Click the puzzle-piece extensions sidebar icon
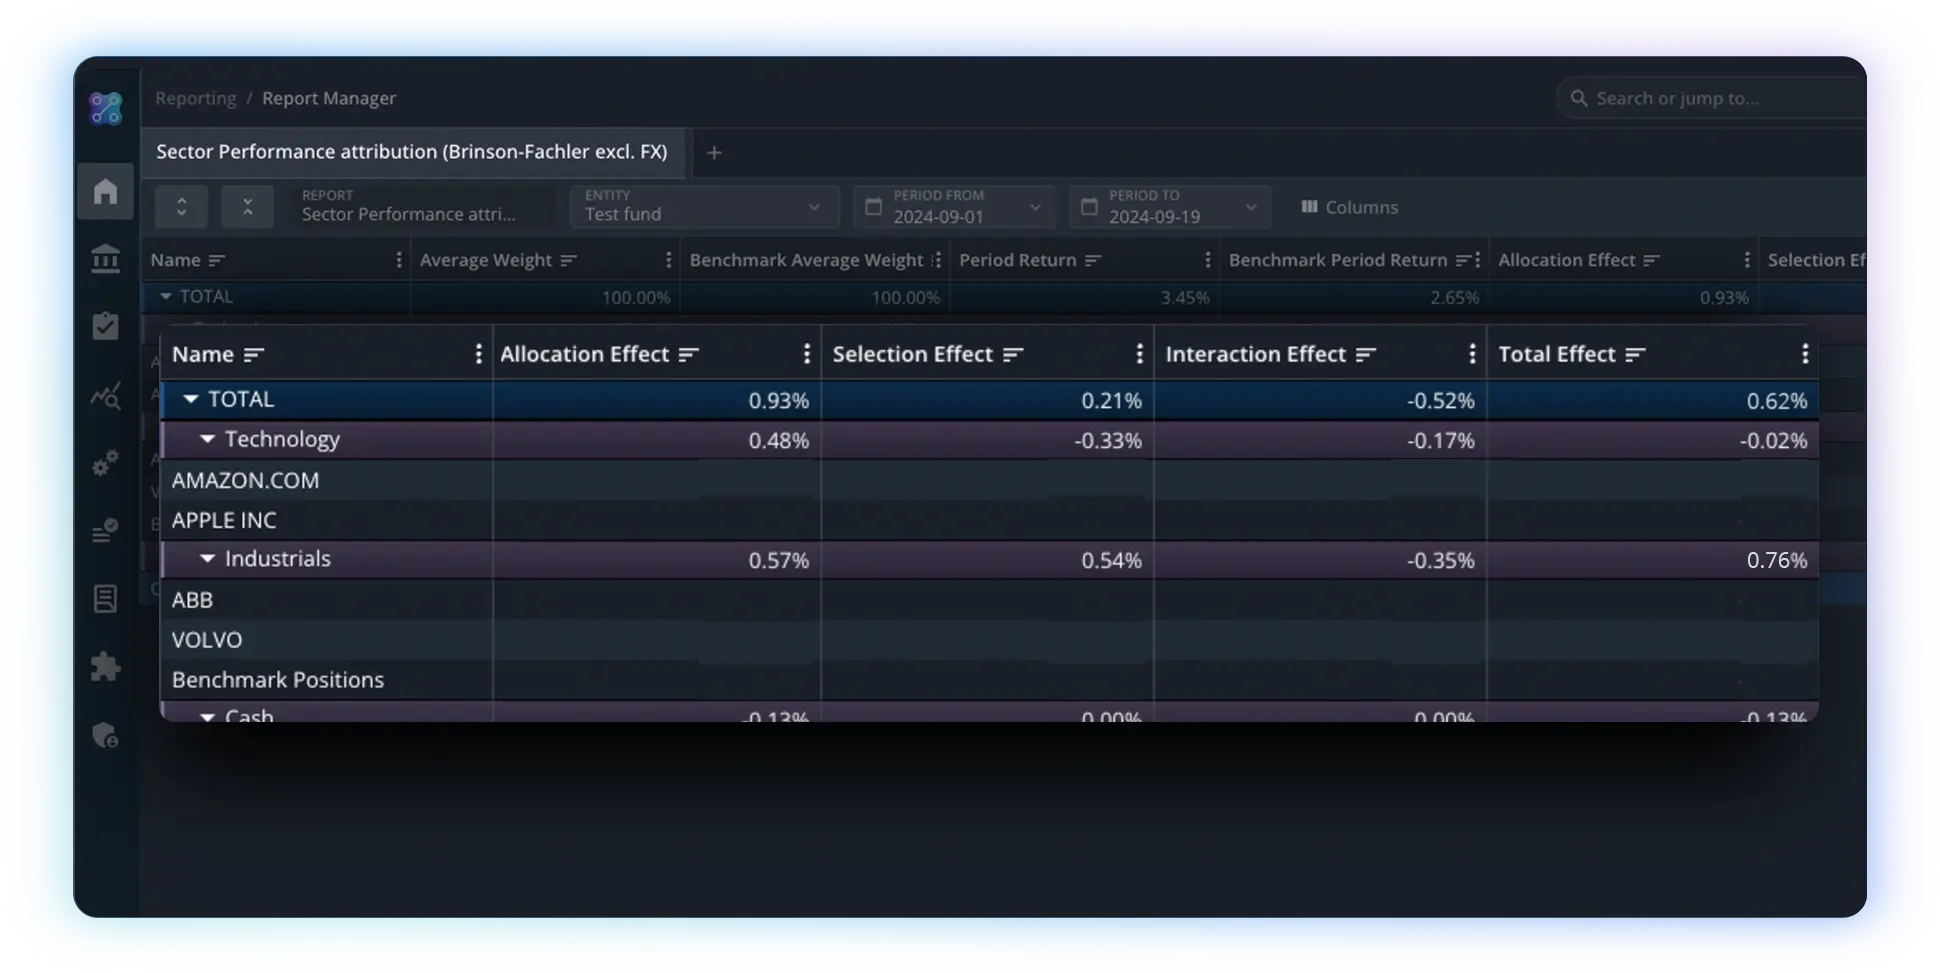This screenshot has height=973, width=1940. point(105,665)
